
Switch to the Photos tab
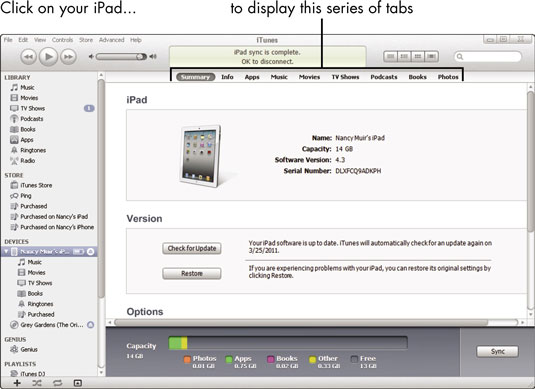click(448, 77)
